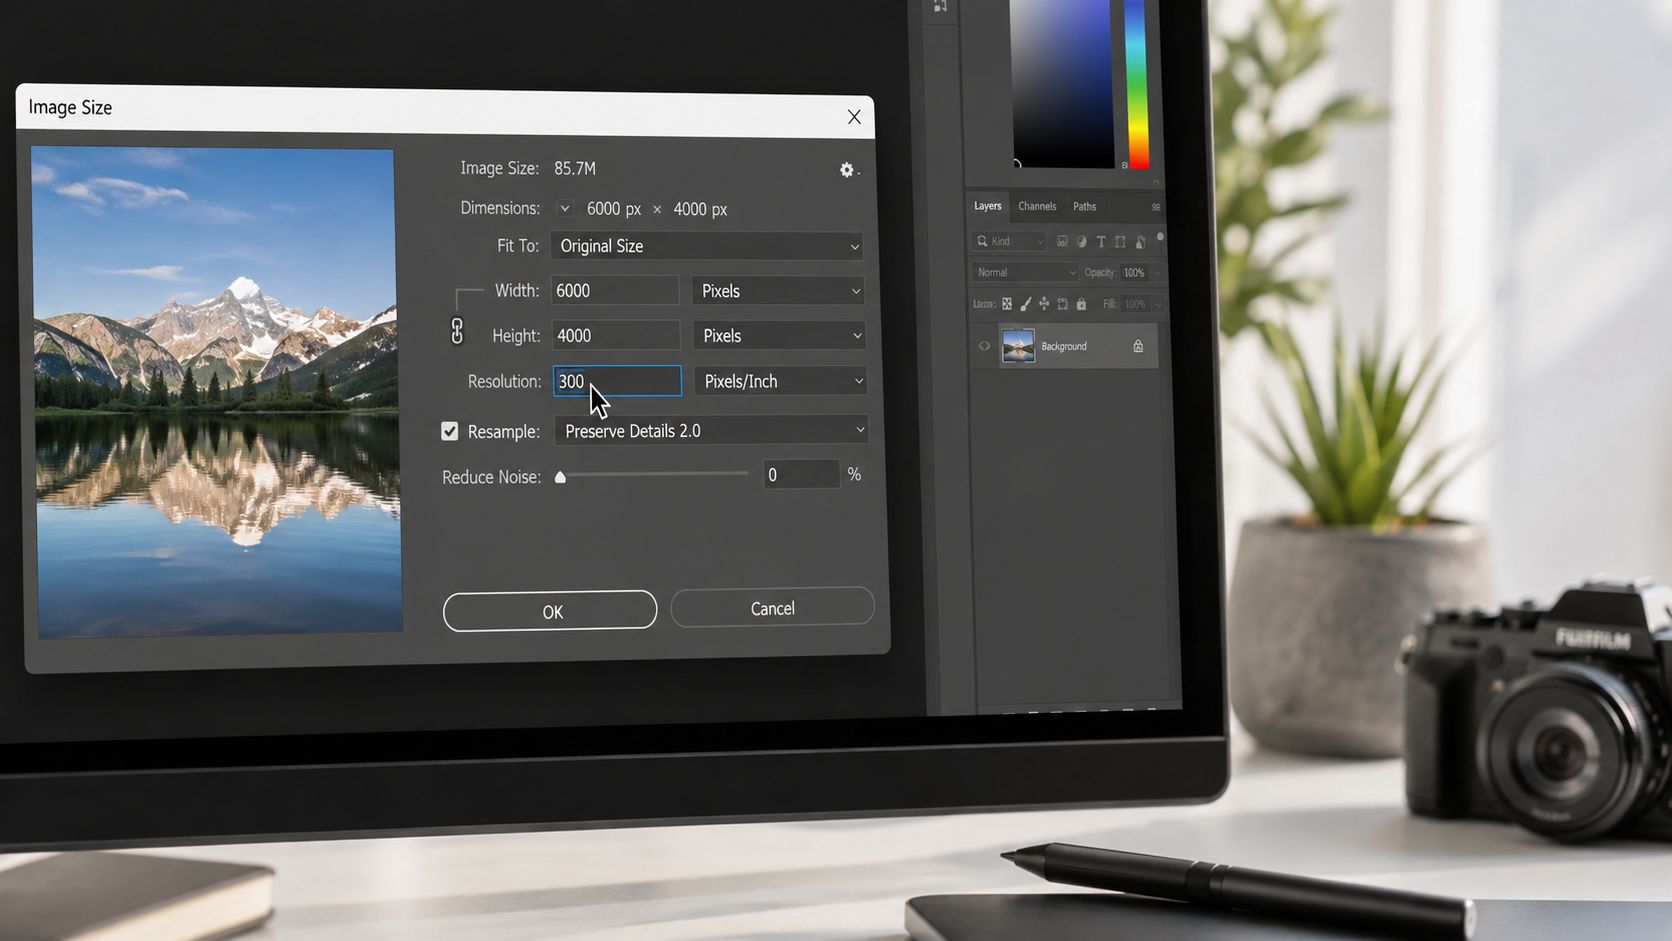Filter layers by adjustment layer kind
The height and width of the screenshot is (941, 1672).
point(1082,241)
